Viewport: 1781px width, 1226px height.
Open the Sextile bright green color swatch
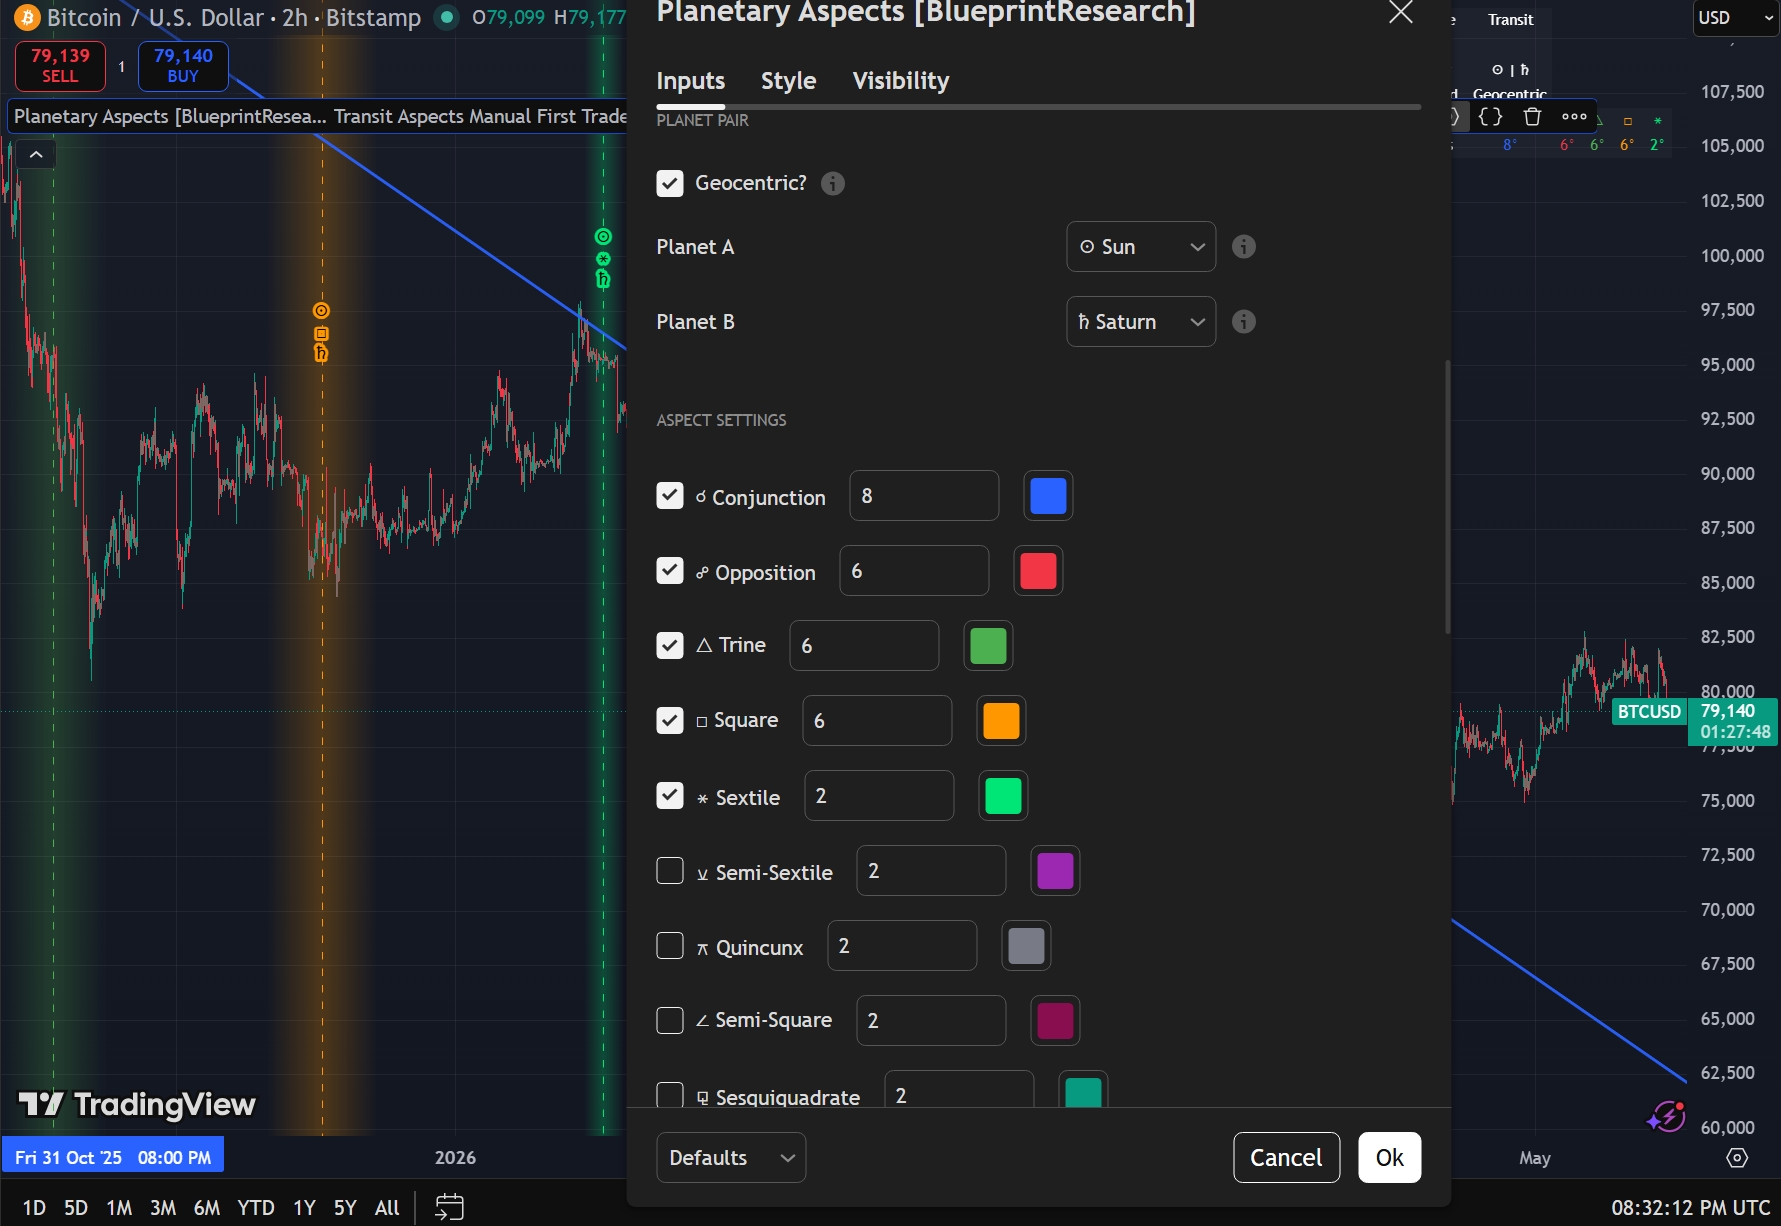[x=1003, y=796]
